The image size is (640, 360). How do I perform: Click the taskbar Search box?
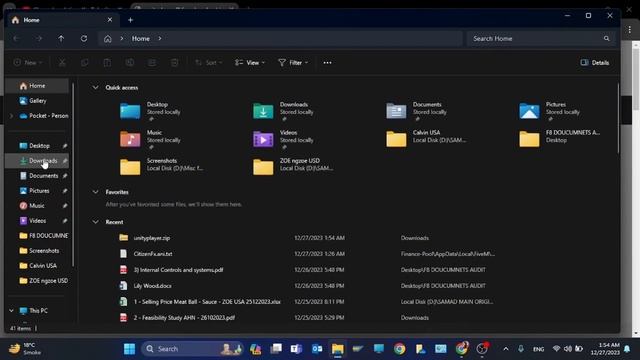click(192, 349)
